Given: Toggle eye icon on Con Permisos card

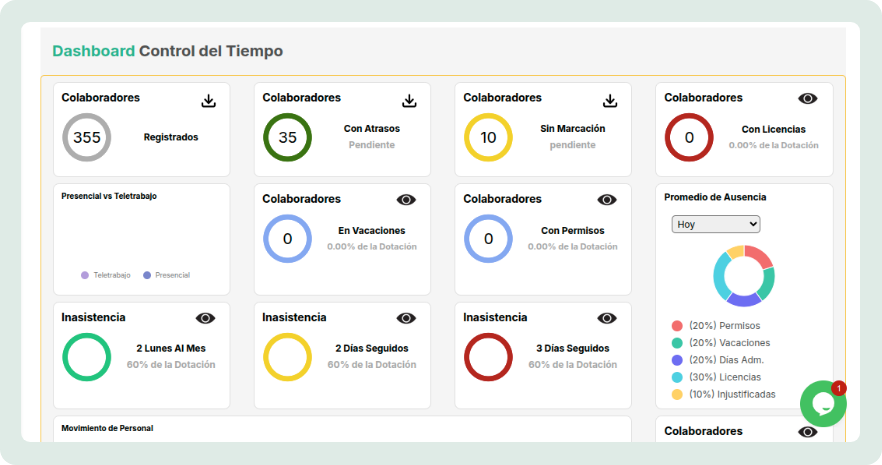Looking at the screenshot, I should tap(607, 199).
